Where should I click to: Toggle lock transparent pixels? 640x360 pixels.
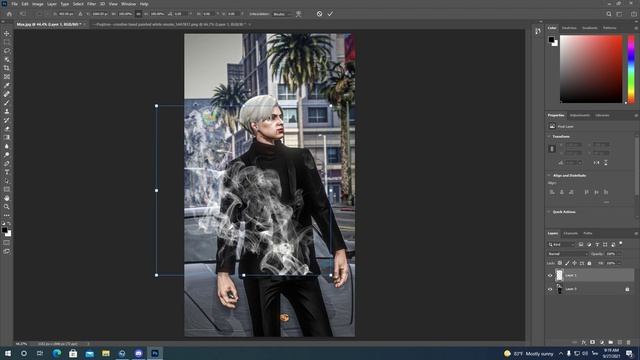(x=560, y=263)
